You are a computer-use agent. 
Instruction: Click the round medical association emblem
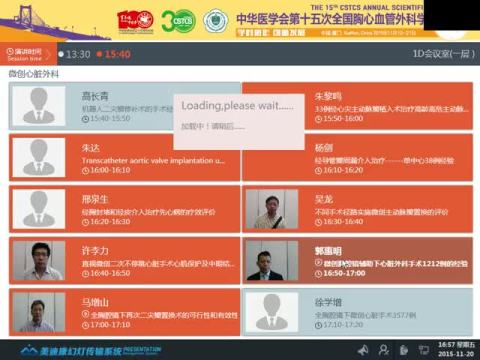(216, 21)
